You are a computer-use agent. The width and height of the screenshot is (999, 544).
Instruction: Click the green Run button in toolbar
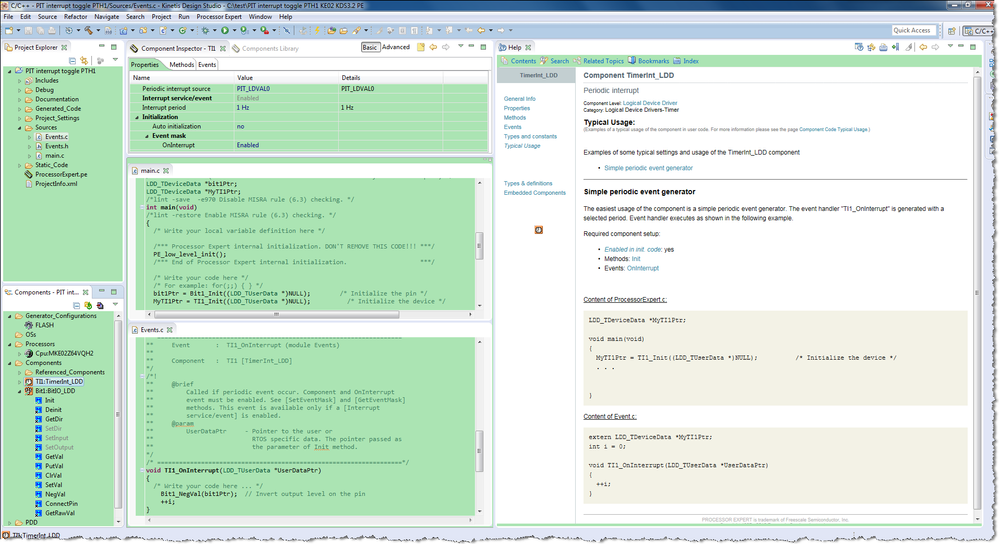225,30
